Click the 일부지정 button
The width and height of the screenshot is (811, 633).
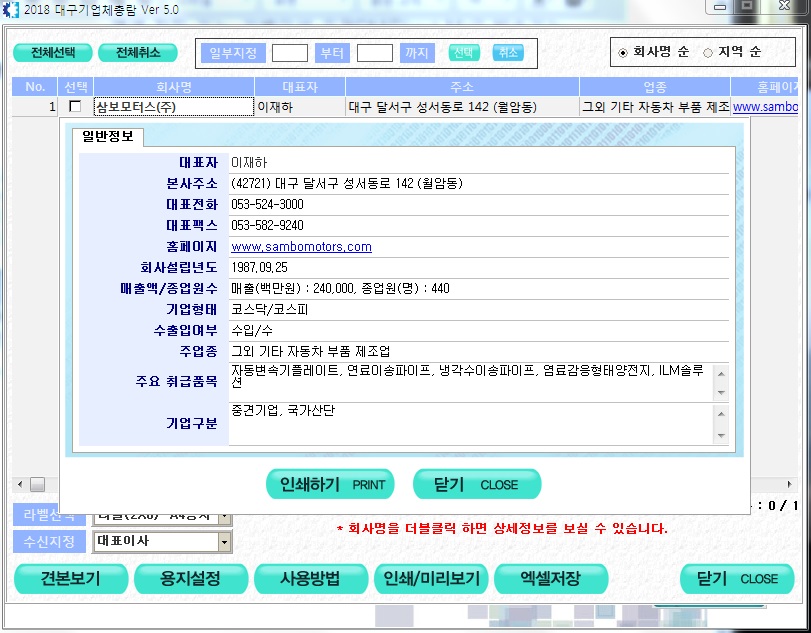(x=233, y=53)
